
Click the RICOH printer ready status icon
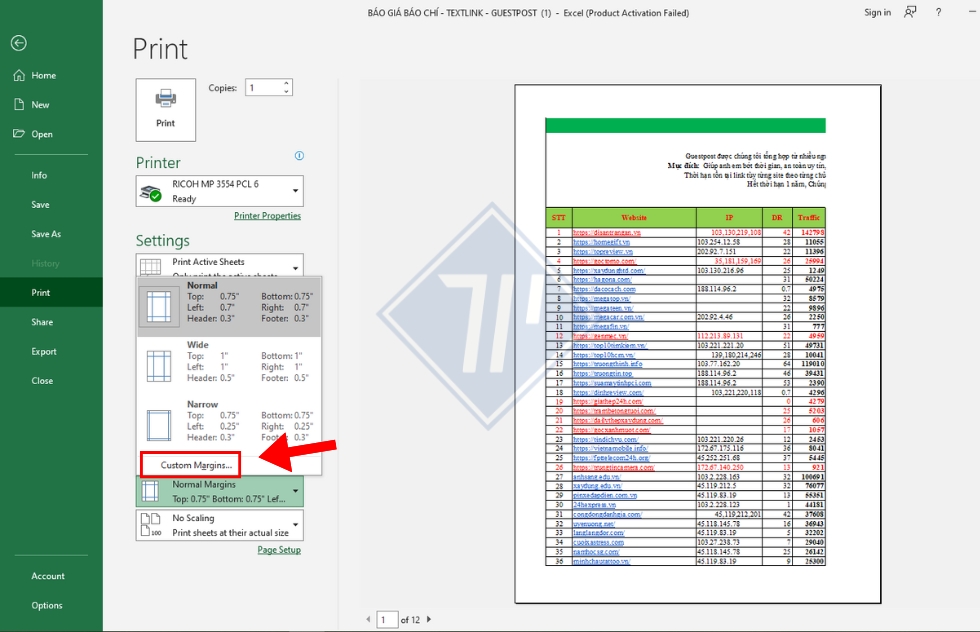(151, 194)
